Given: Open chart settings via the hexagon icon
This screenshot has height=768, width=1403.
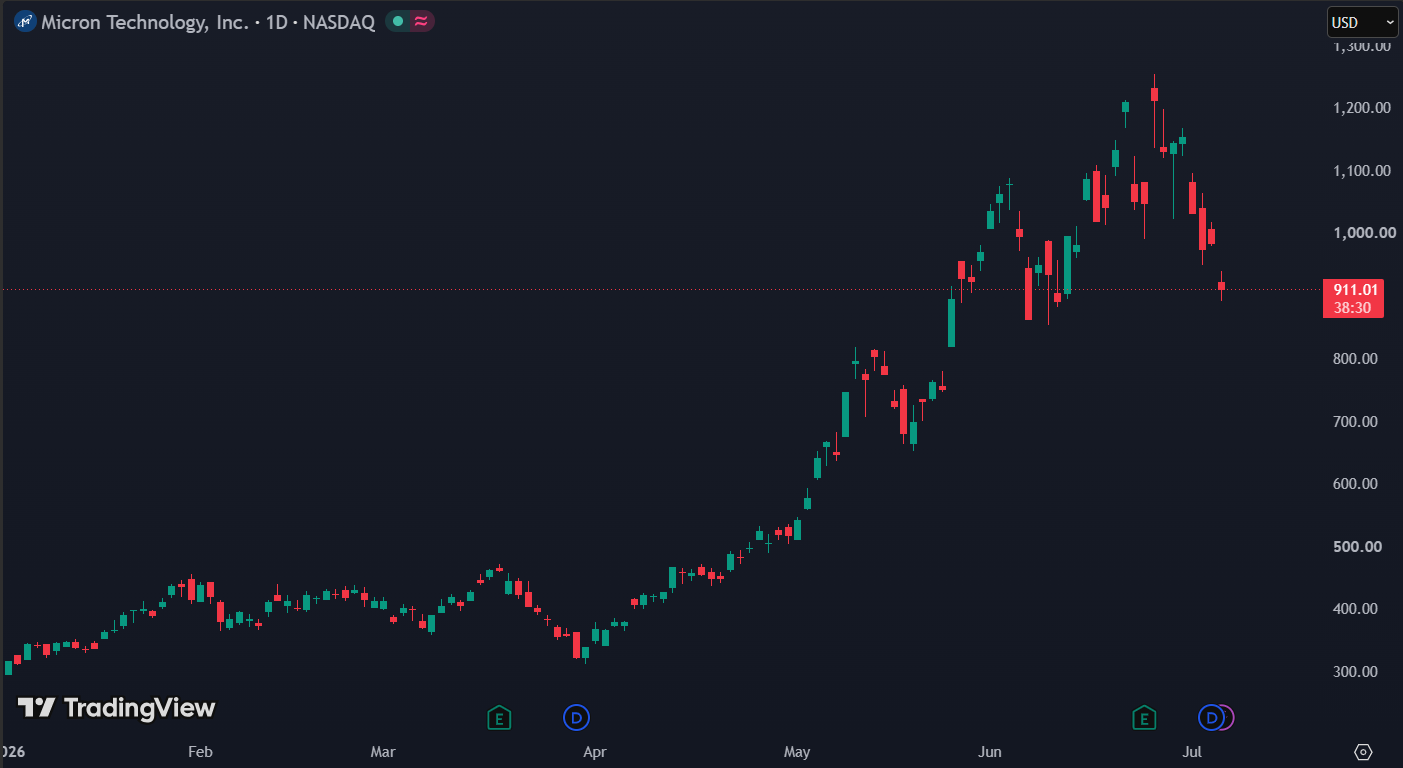Looking at the screenshot, I should point(1363,752).
